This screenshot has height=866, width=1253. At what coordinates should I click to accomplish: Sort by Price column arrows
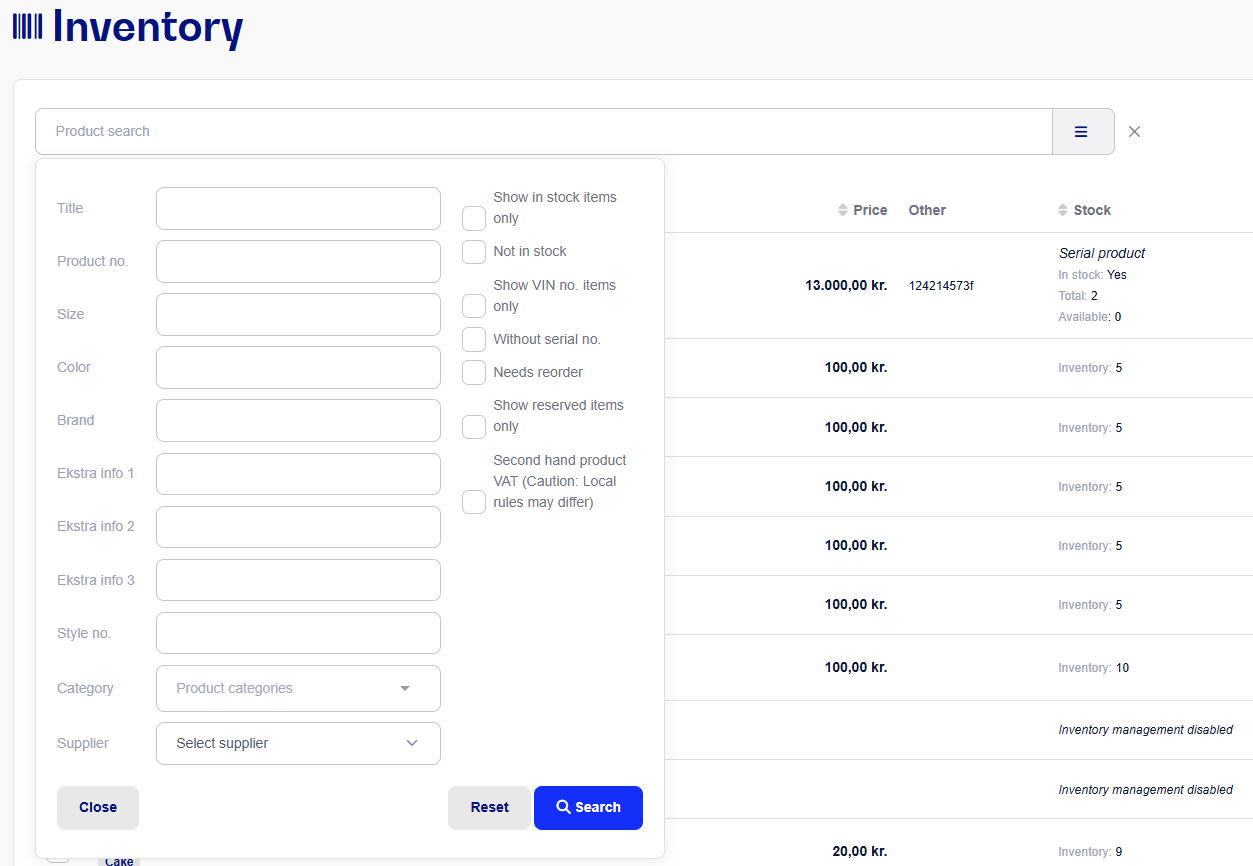click(843, 210)
